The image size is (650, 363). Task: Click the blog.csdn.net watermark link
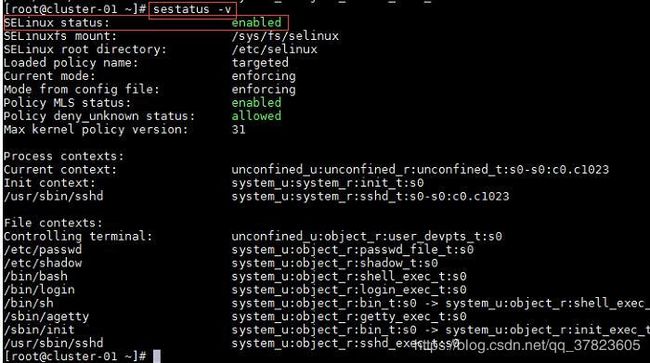[x=526, y=345]
